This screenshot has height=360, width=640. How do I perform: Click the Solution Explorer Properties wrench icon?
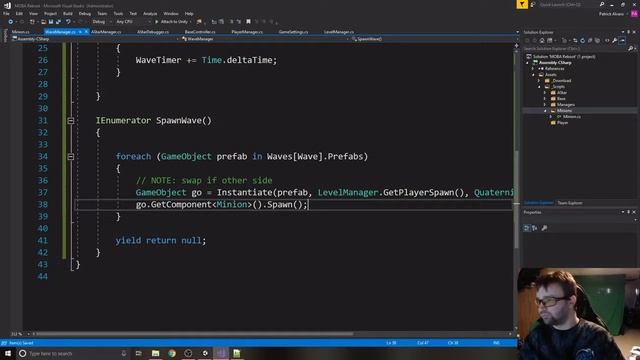coord(615,40)
